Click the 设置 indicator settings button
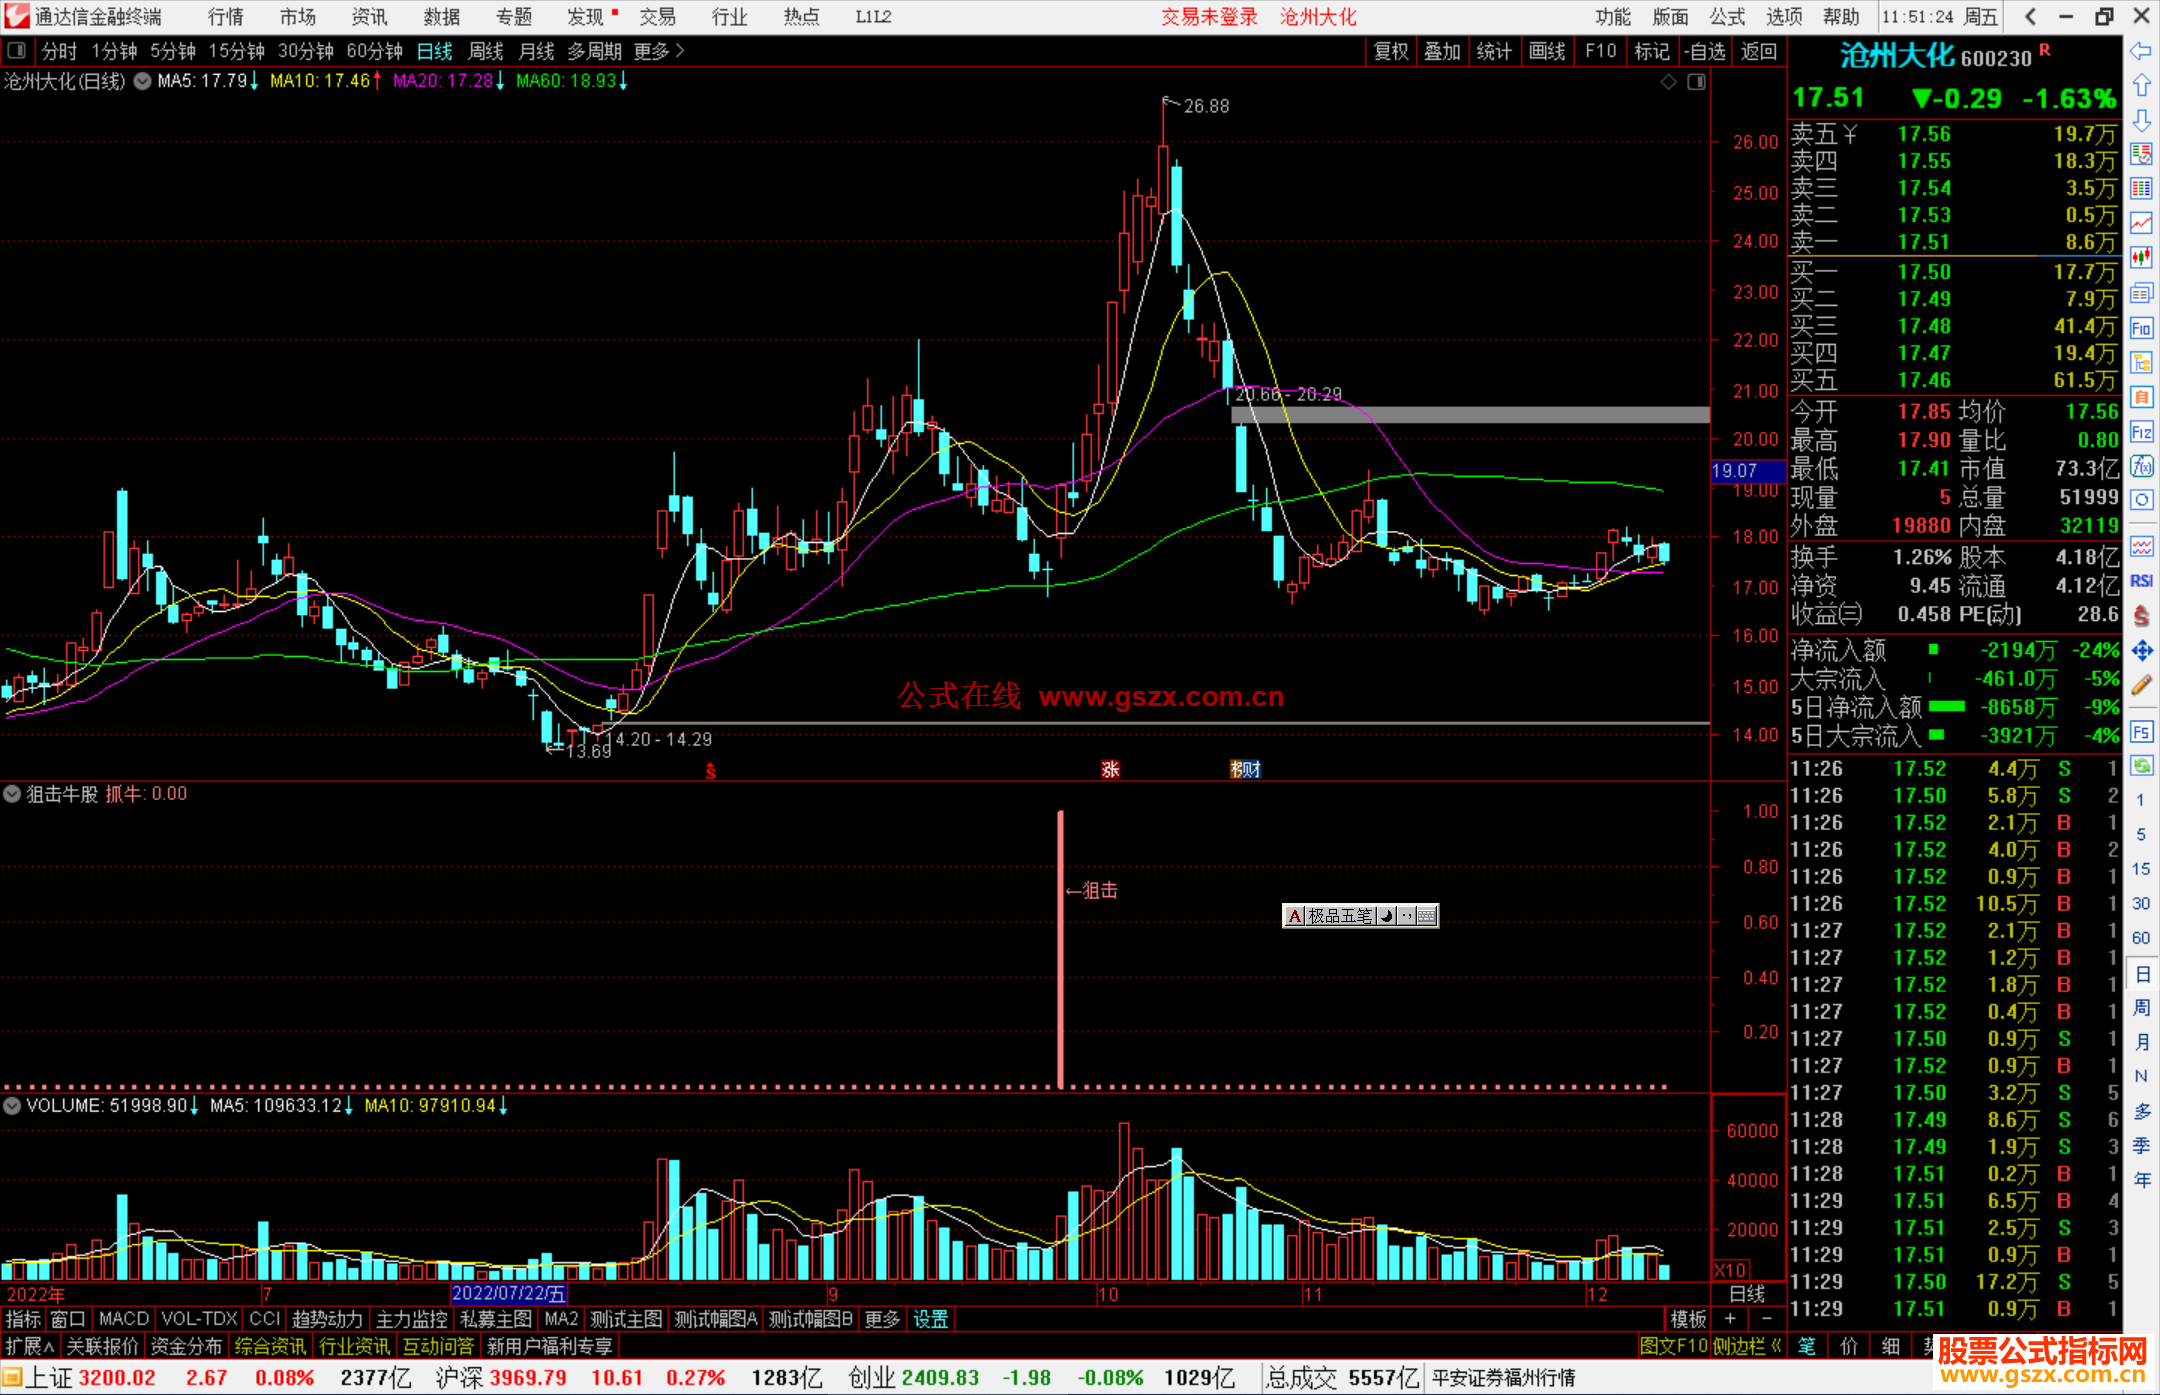Viewport: 2160px width, 1395px height. coord(930,1319)
